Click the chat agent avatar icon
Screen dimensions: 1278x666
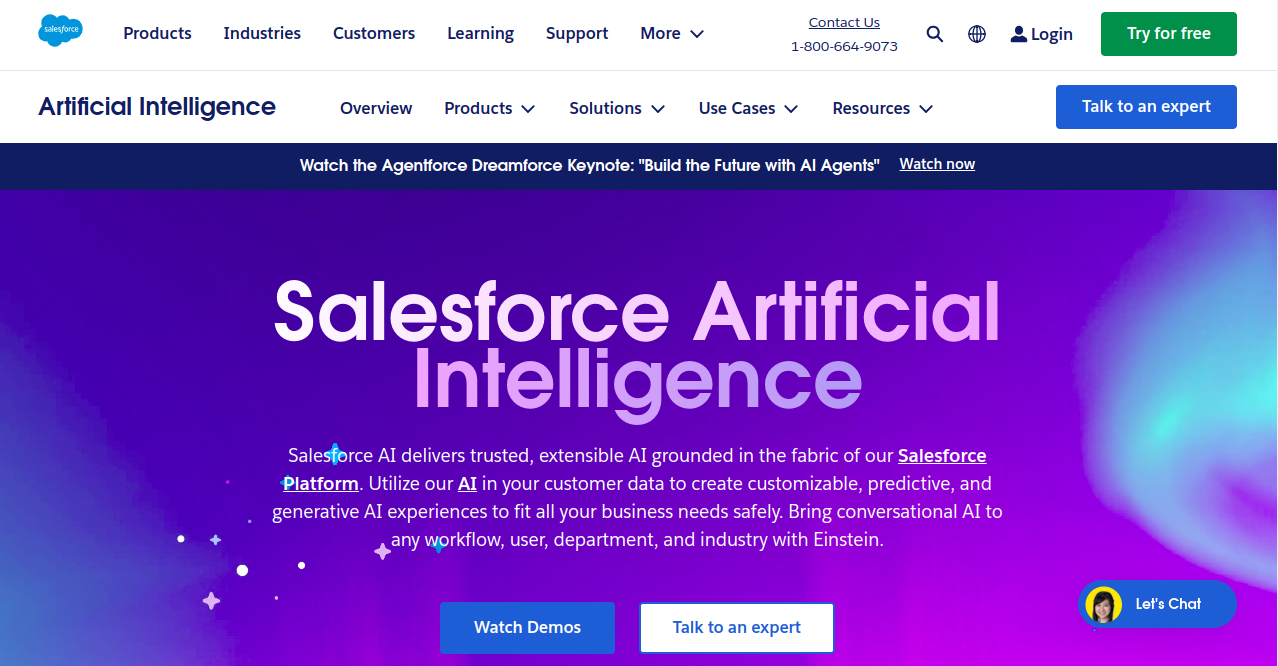point(1103,605)
